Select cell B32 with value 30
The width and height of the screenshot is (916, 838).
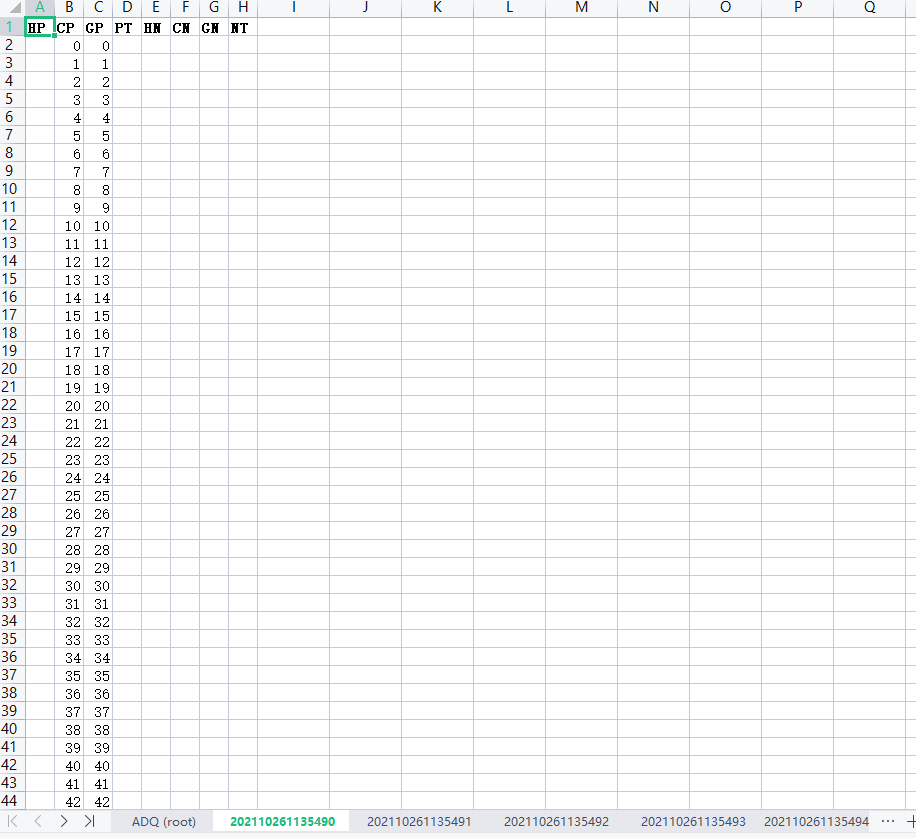click(x=69, y=586)
